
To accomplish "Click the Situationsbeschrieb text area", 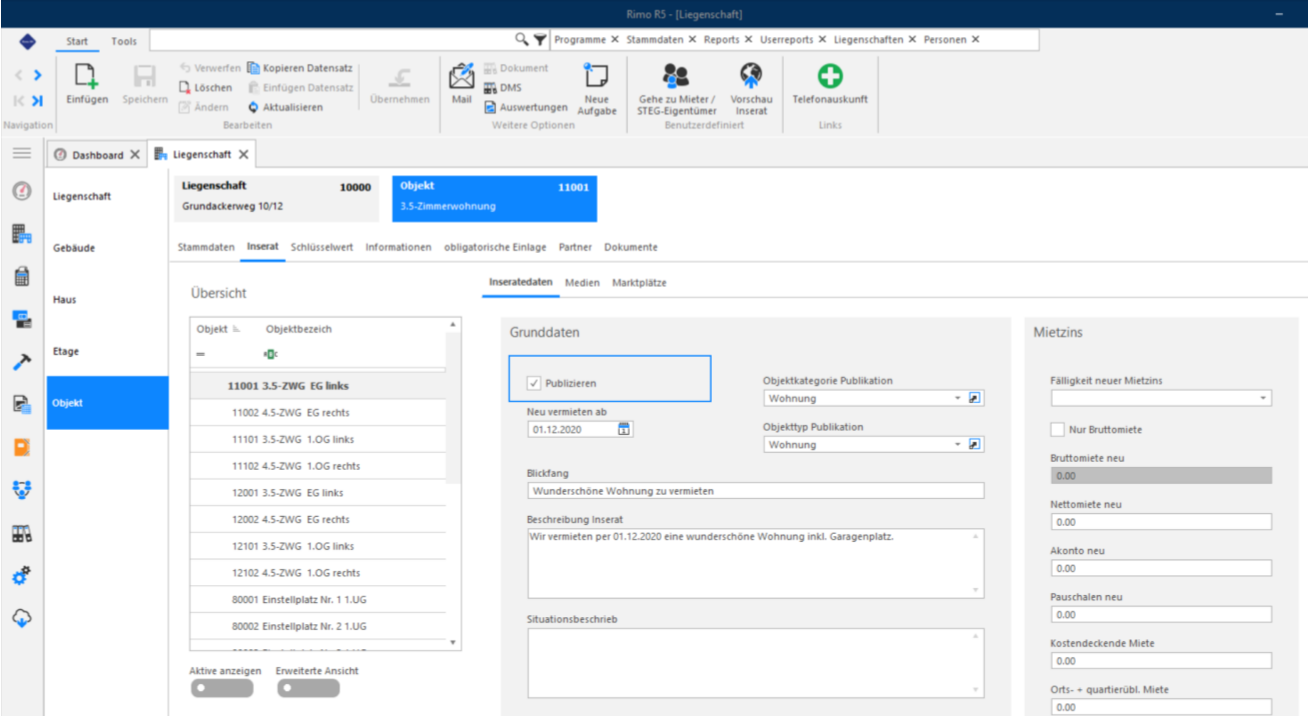I will 755,663.
